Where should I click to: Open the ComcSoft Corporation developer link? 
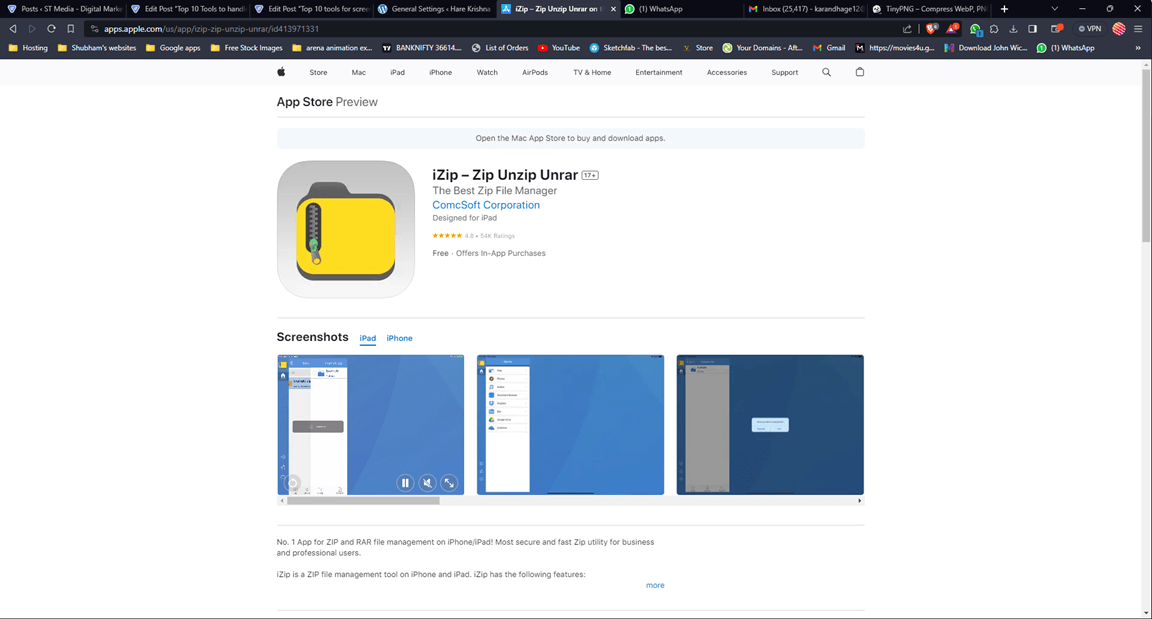click(486, 205)
